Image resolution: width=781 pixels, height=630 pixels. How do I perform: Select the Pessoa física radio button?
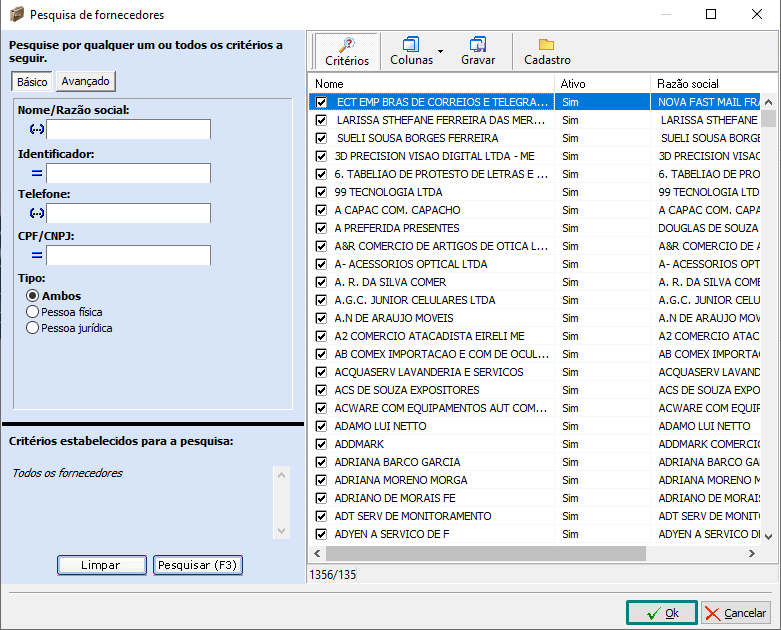tap(33, 312)
